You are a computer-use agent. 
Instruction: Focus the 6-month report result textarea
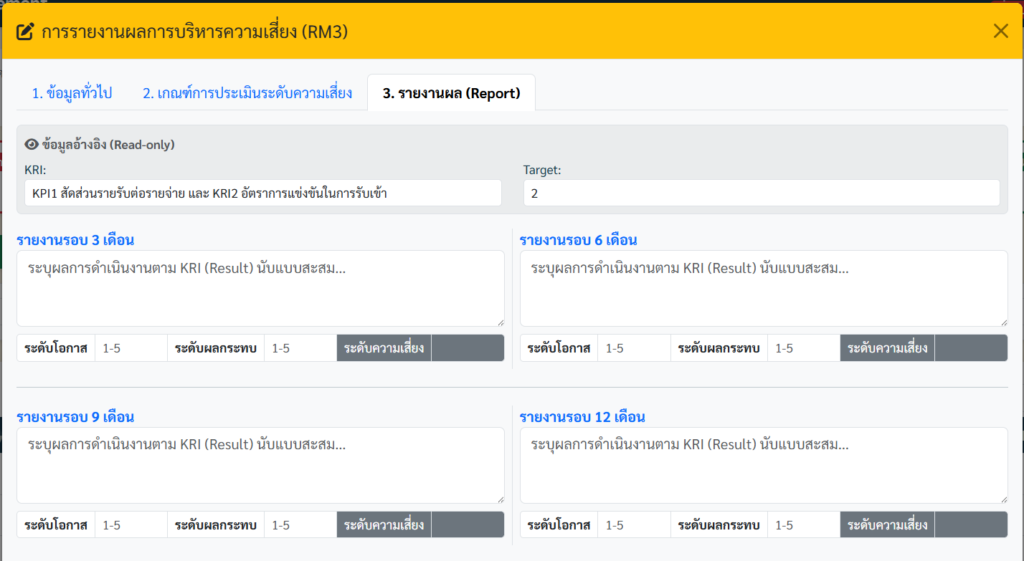coord(763,288)
